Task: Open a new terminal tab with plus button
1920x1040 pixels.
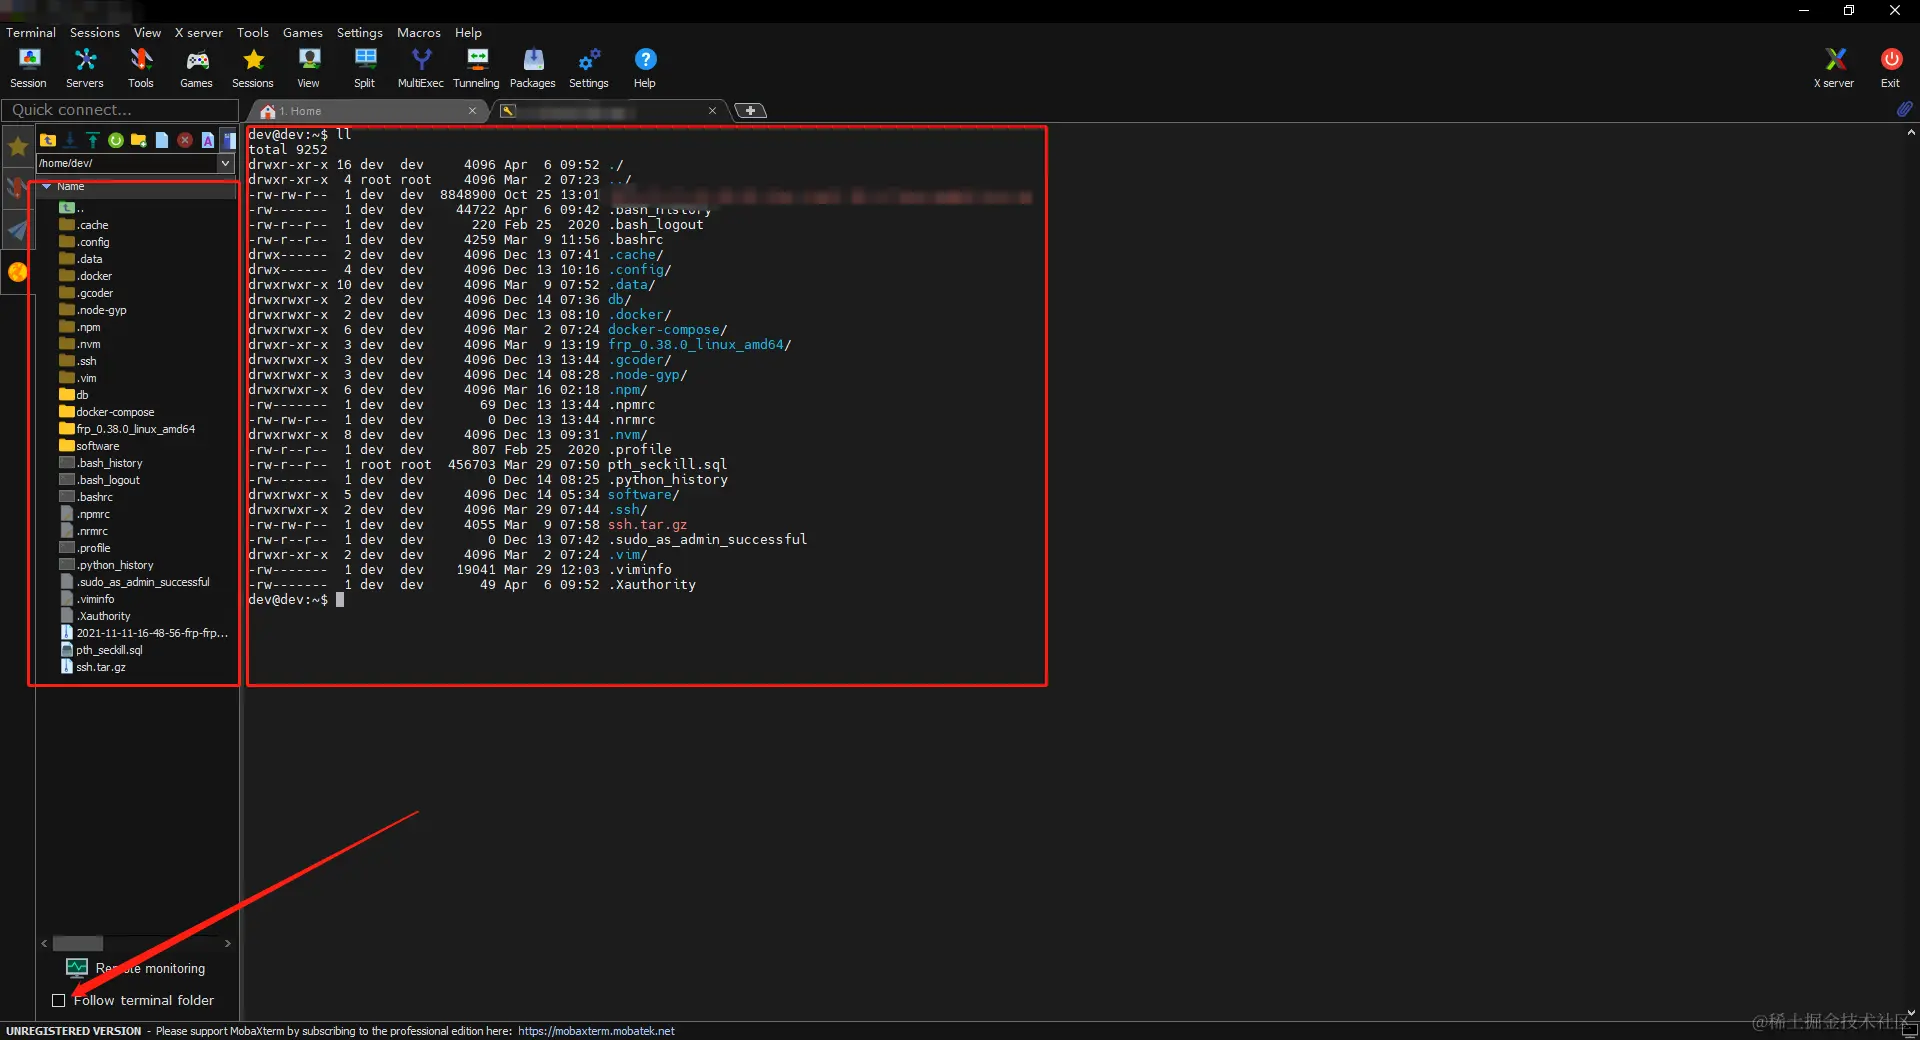Action: click(x=750, y=110)
